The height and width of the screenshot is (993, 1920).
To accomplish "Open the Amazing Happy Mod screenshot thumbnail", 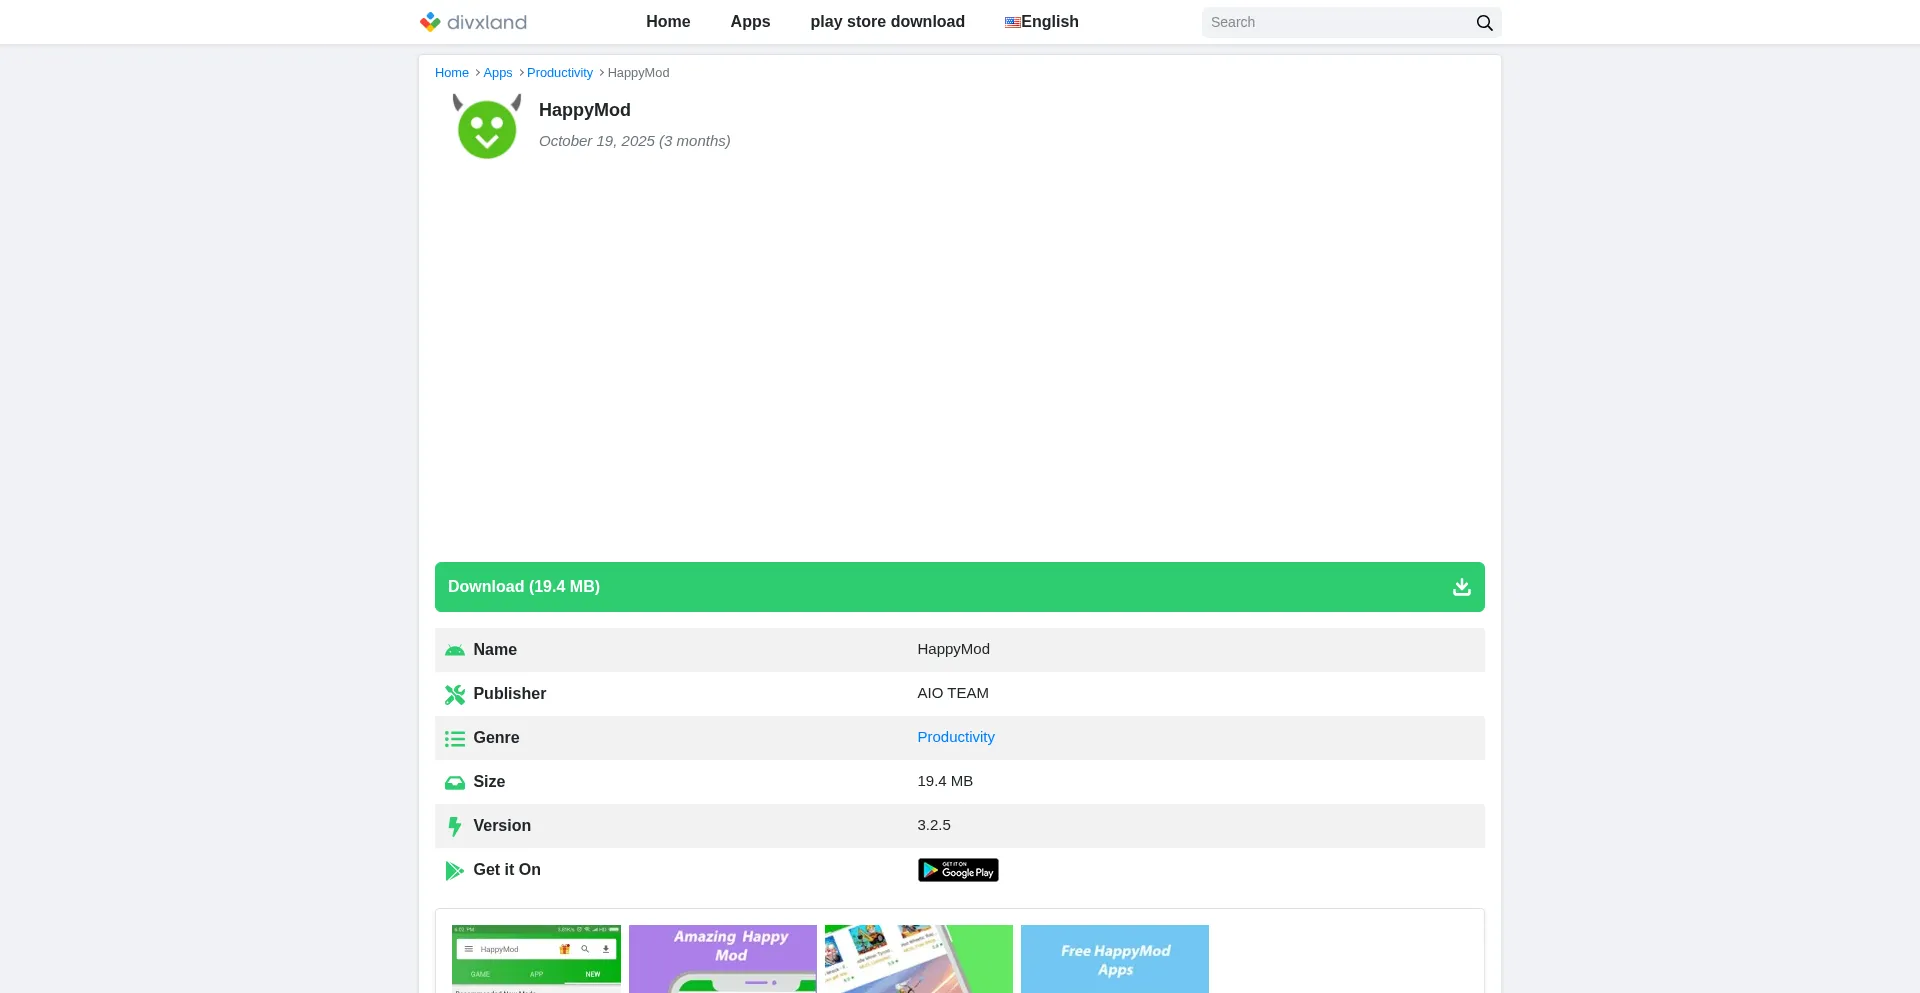I will 722,958.
